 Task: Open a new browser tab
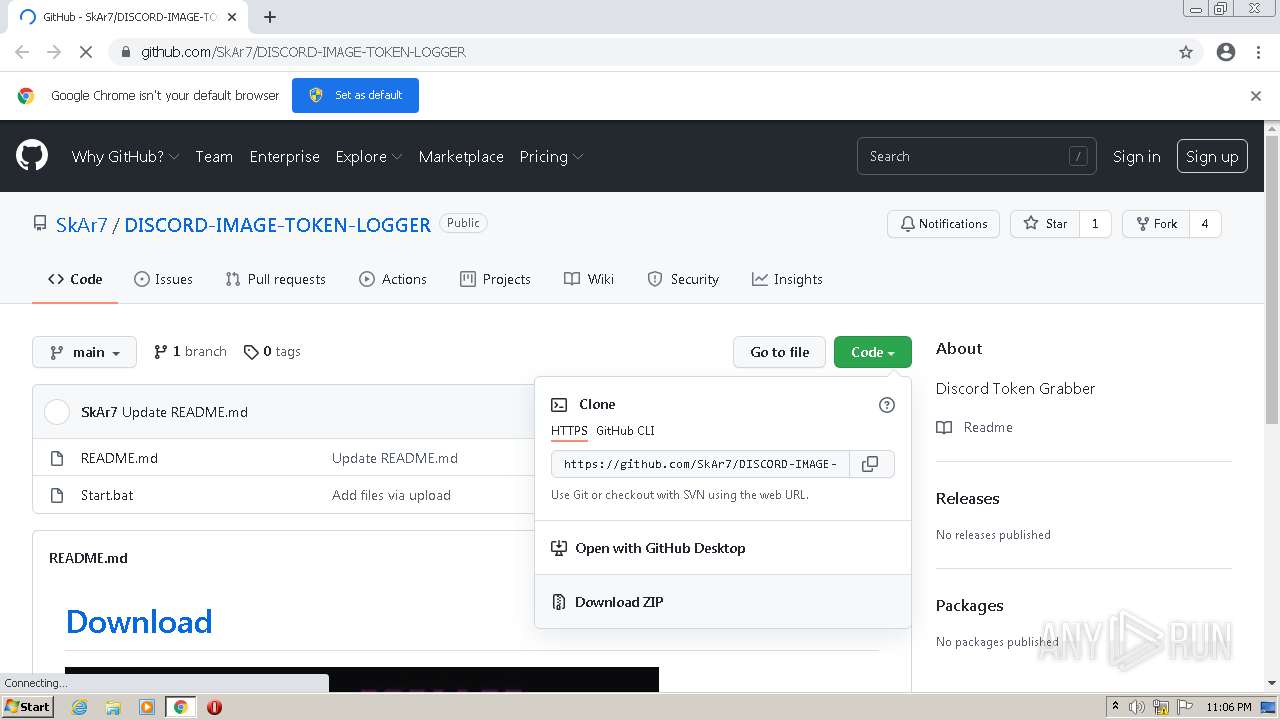[270, 17]
